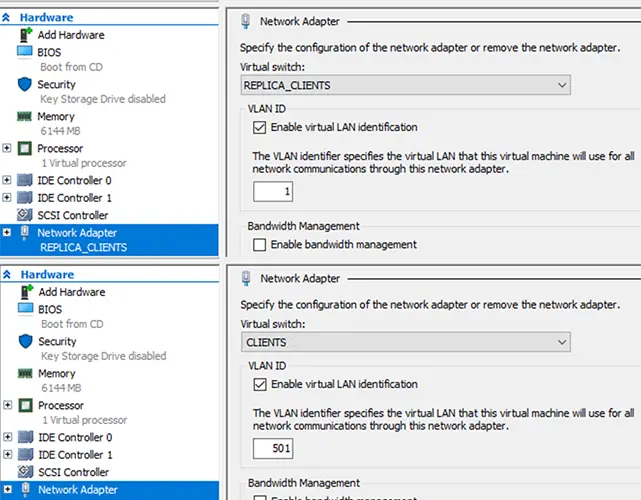Viewport: 641px width, 500px height.
Task: Expand the IDE Controller 0 node in upper list
Action: point(8,181)
